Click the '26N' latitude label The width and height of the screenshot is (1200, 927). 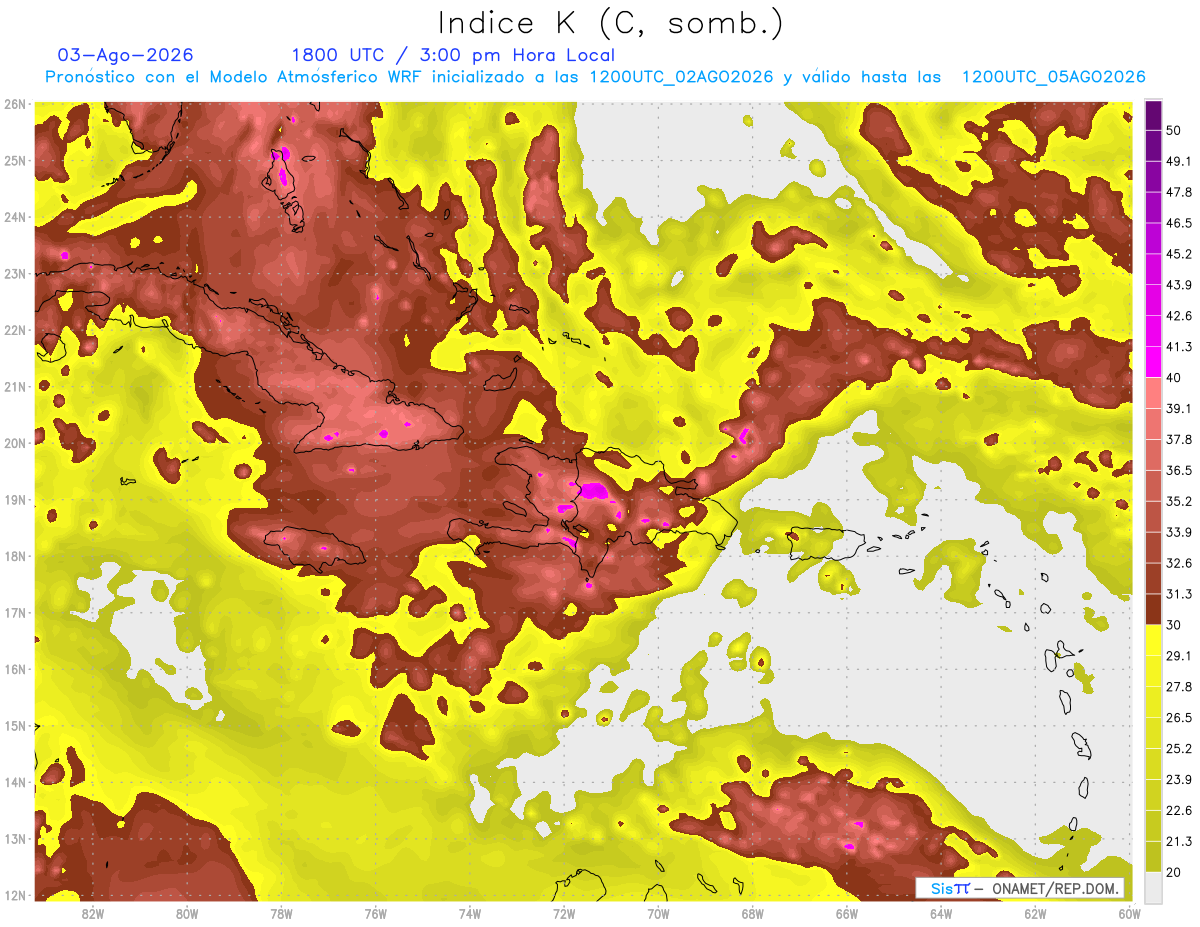[15, 104]
